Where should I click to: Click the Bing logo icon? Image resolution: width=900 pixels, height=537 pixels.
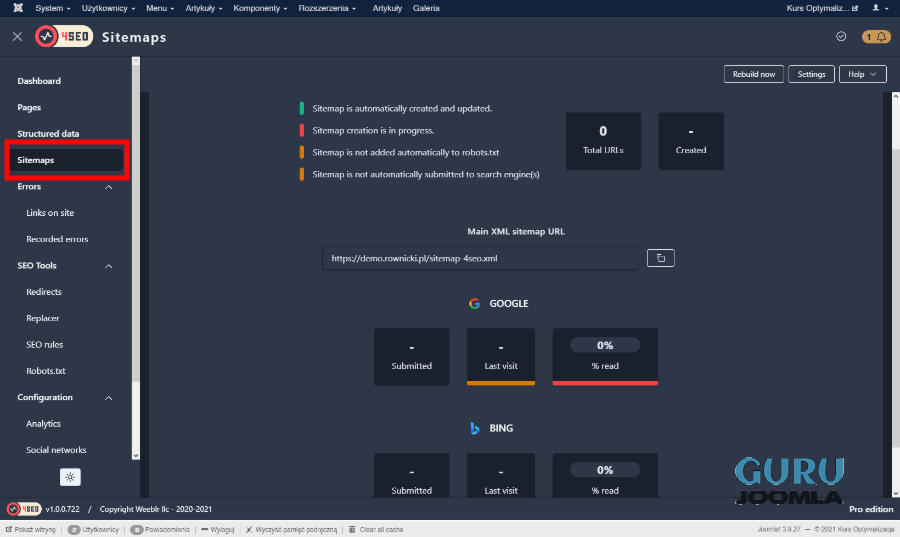coord(474,428)
